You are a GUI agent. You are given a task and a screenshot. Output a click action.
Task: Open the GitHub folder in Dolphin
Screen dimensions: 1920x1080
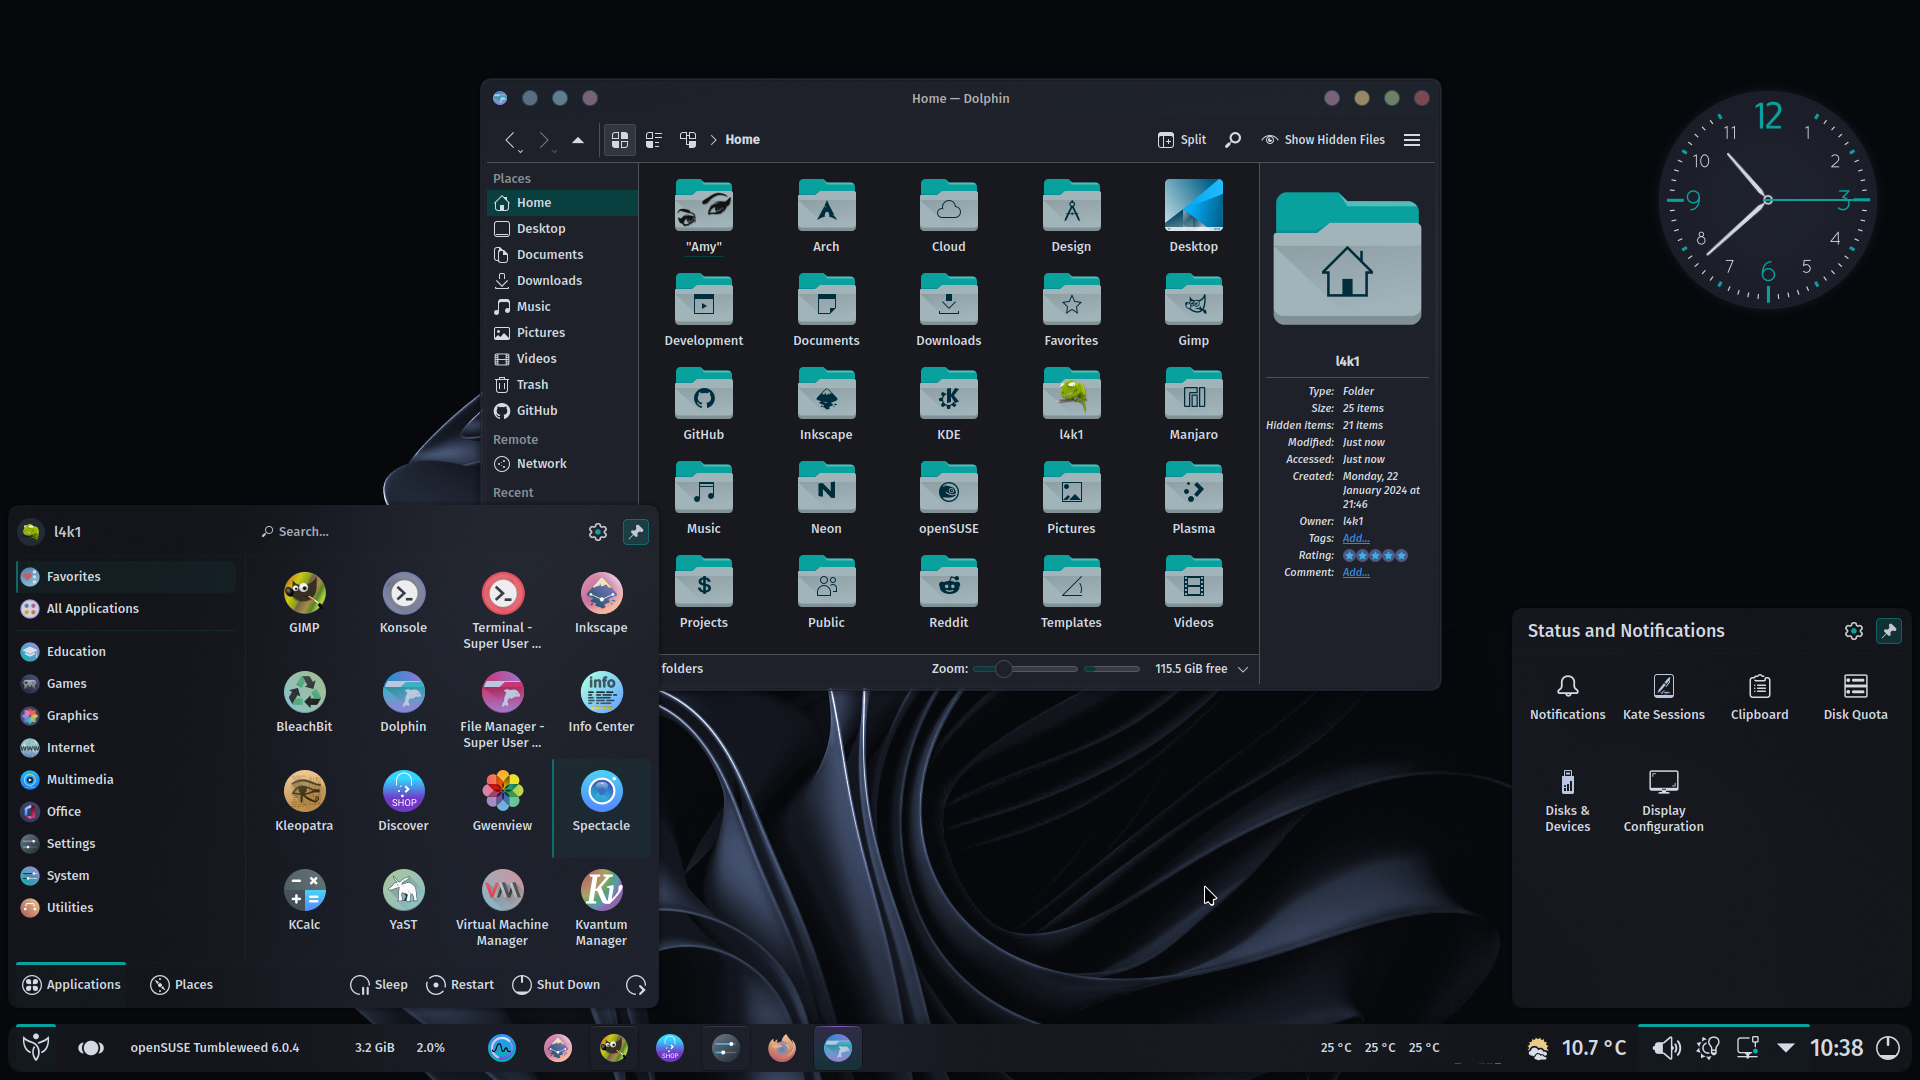point(703,405)
